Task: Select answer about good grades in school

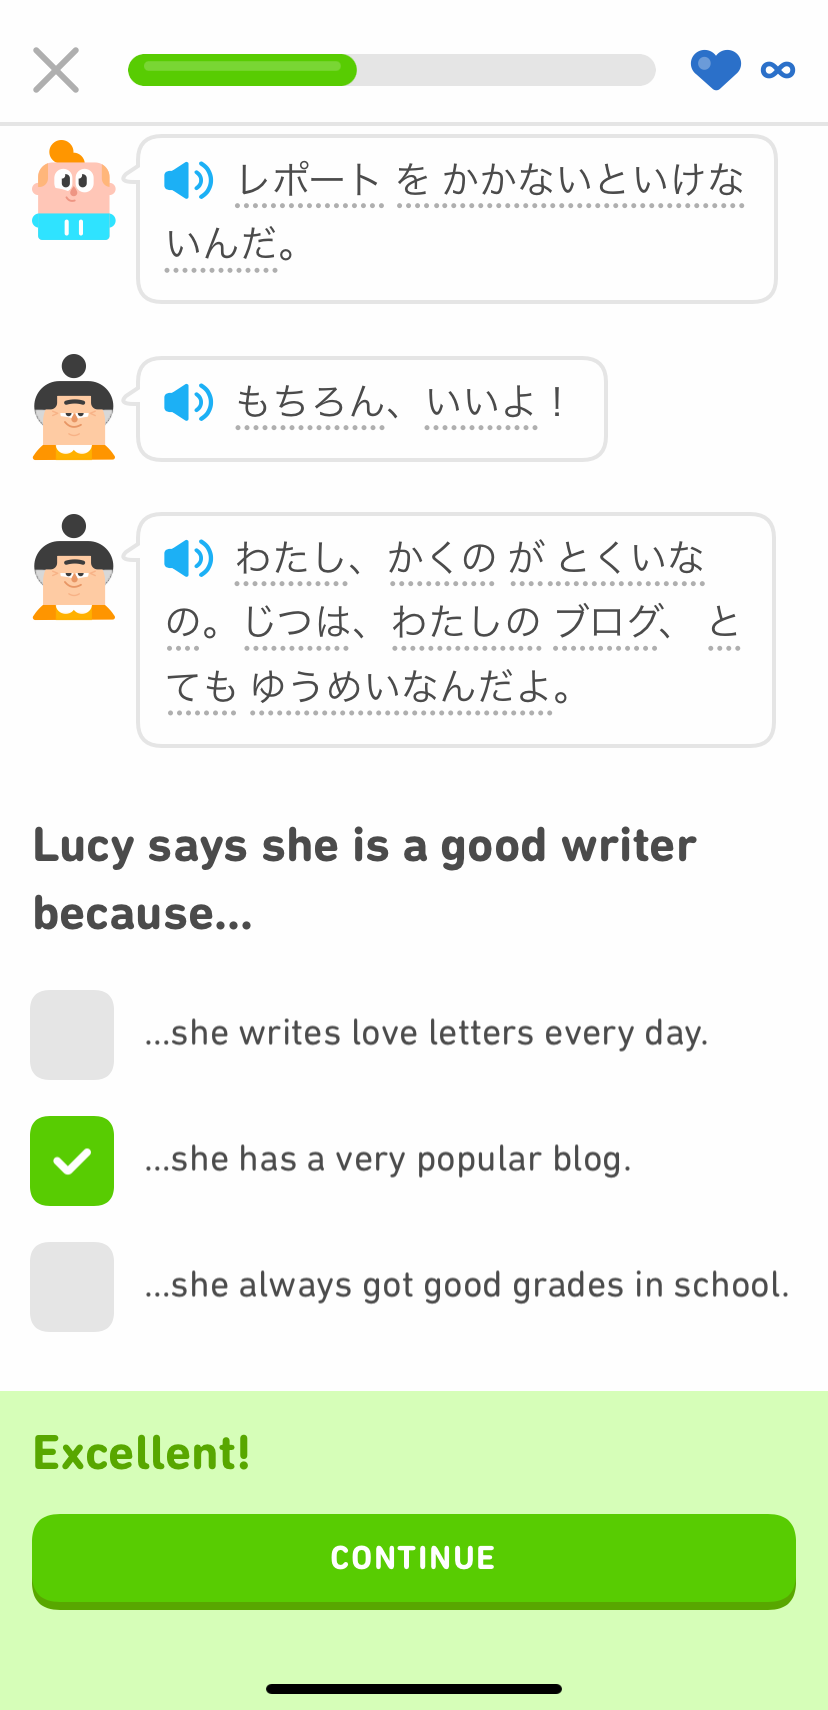Action: pos(72,1287)
